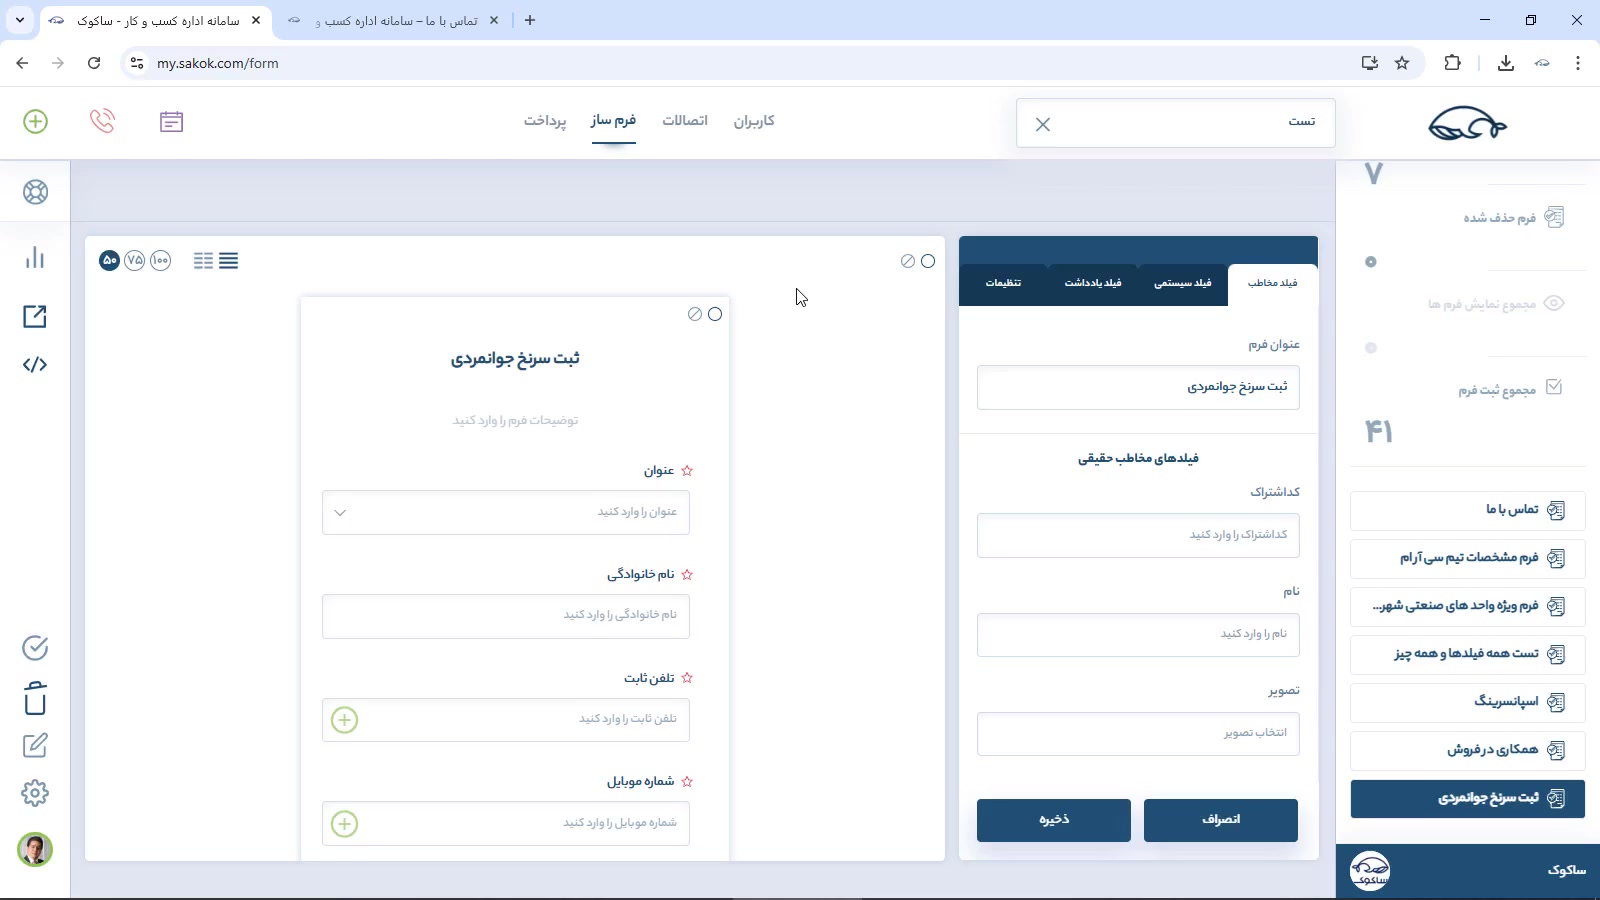1600x900 pixels.
Task: Open the phone calls icon
Action: [x=102, y=121]
